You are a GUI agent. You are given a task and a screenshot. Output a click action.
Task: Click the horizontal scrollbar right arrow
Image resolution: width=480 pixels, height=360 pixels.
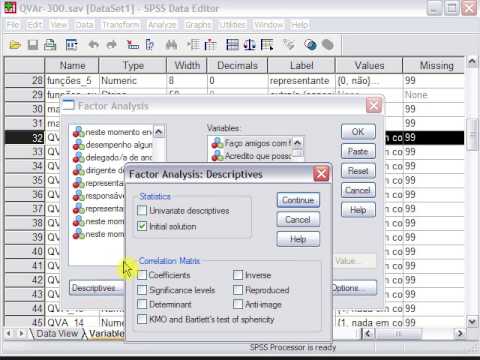tap(460, 333)
